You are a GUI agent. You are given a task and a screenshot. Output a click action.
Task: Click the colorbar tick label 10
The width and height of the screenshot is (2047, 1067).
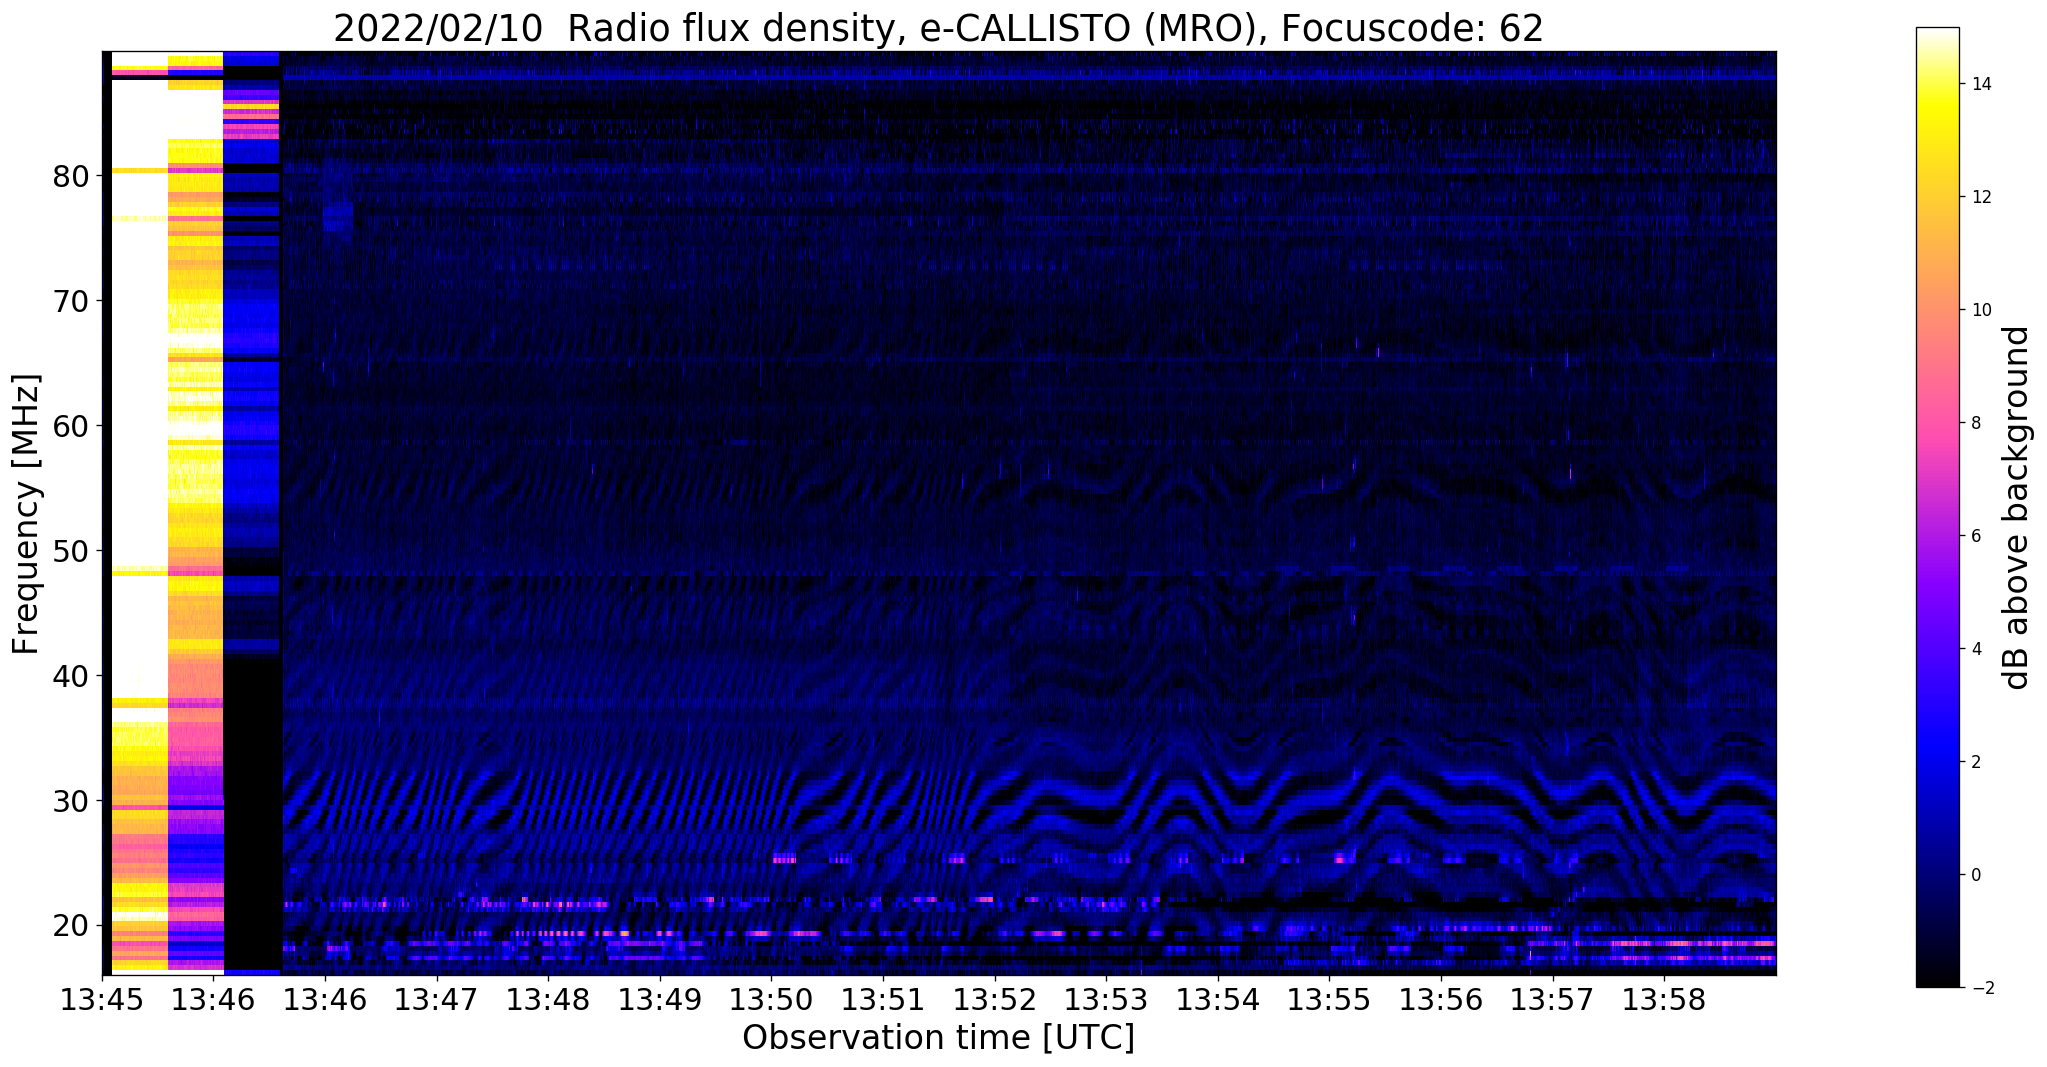click(x=1979, y=310)
